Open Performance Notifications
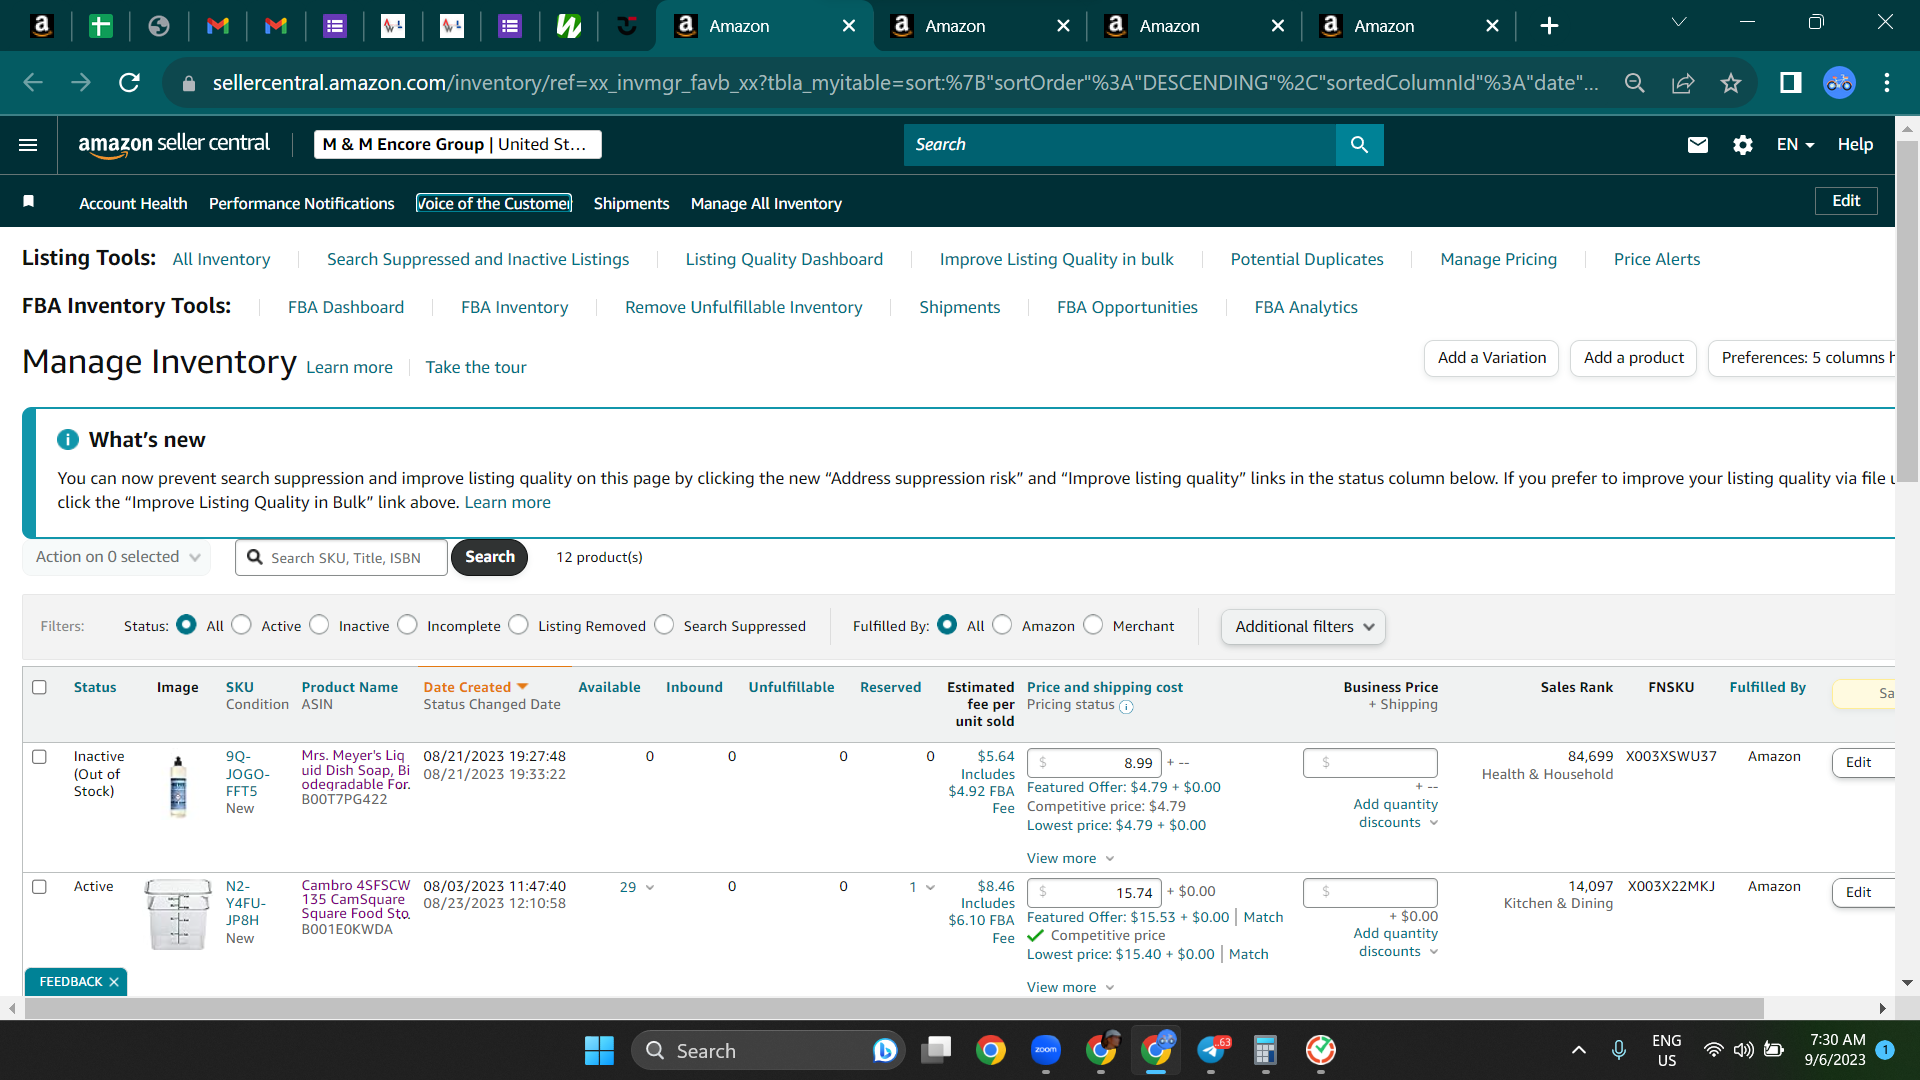1920x1080 pixels. 302,203
